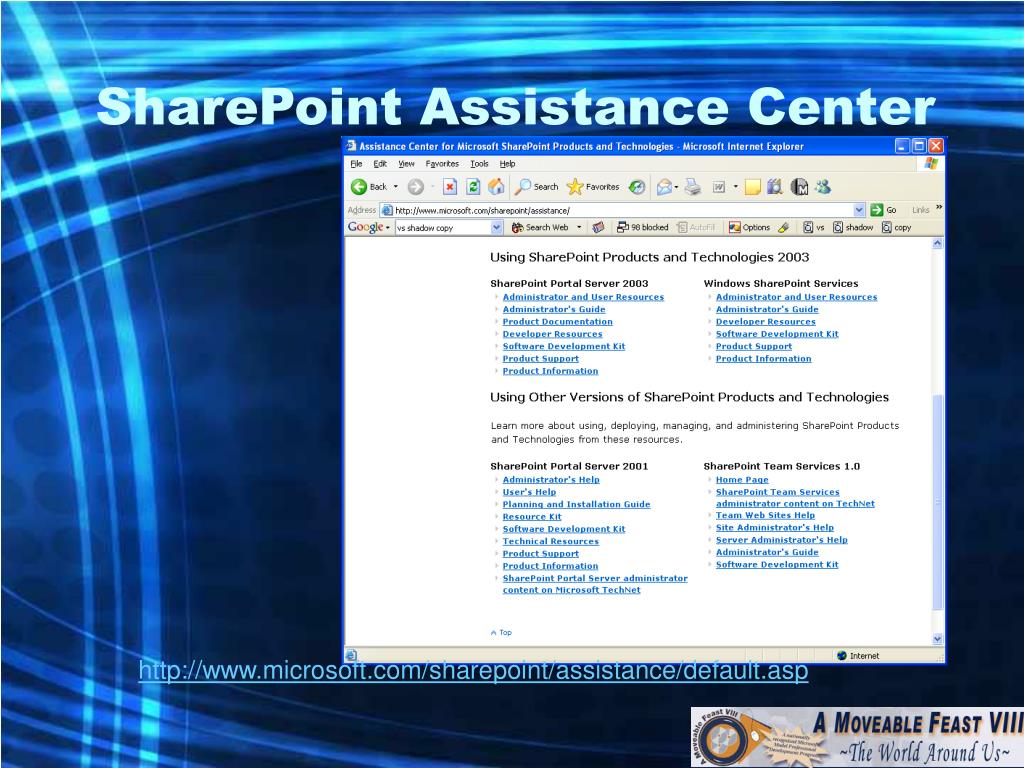The width and height of the screenshot is (1024, 768).
Task: Open the Planning and Installation Guide link
Action: pyautogui.click(x=576, y=504)
